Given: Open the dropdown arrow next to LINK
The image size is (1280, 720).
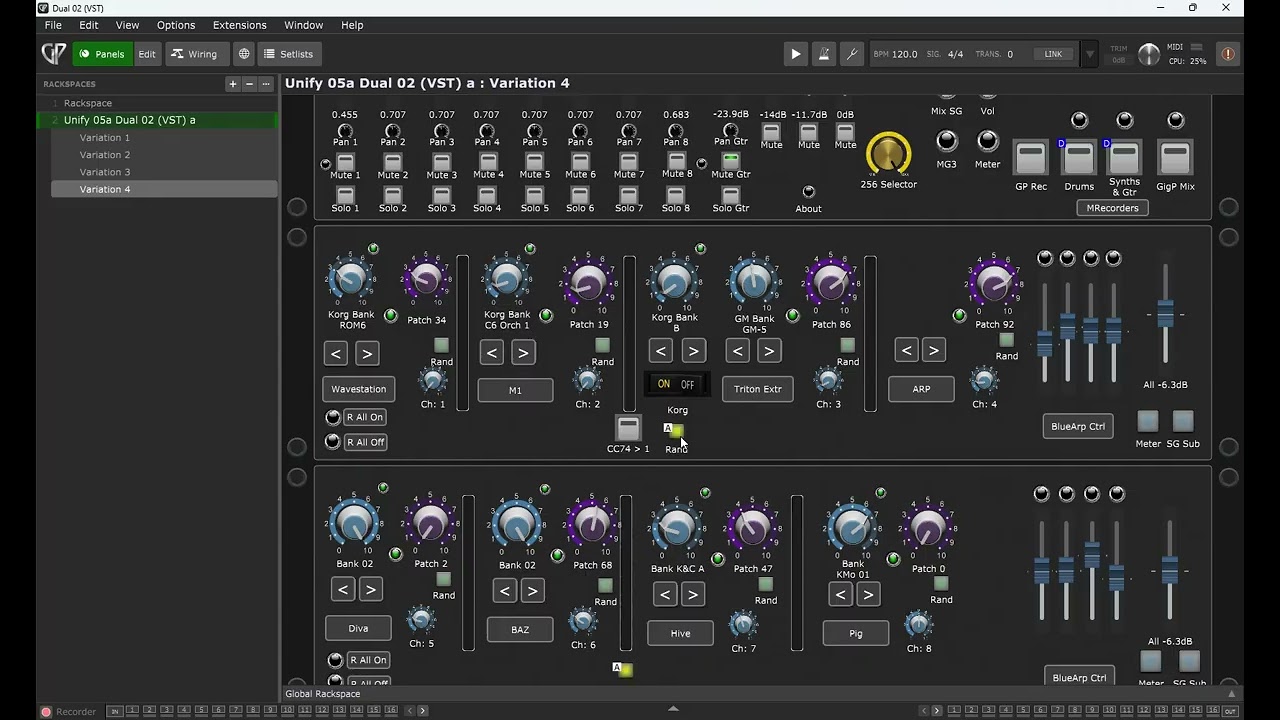Looking at the screenshot, I should click(1090, 54).
